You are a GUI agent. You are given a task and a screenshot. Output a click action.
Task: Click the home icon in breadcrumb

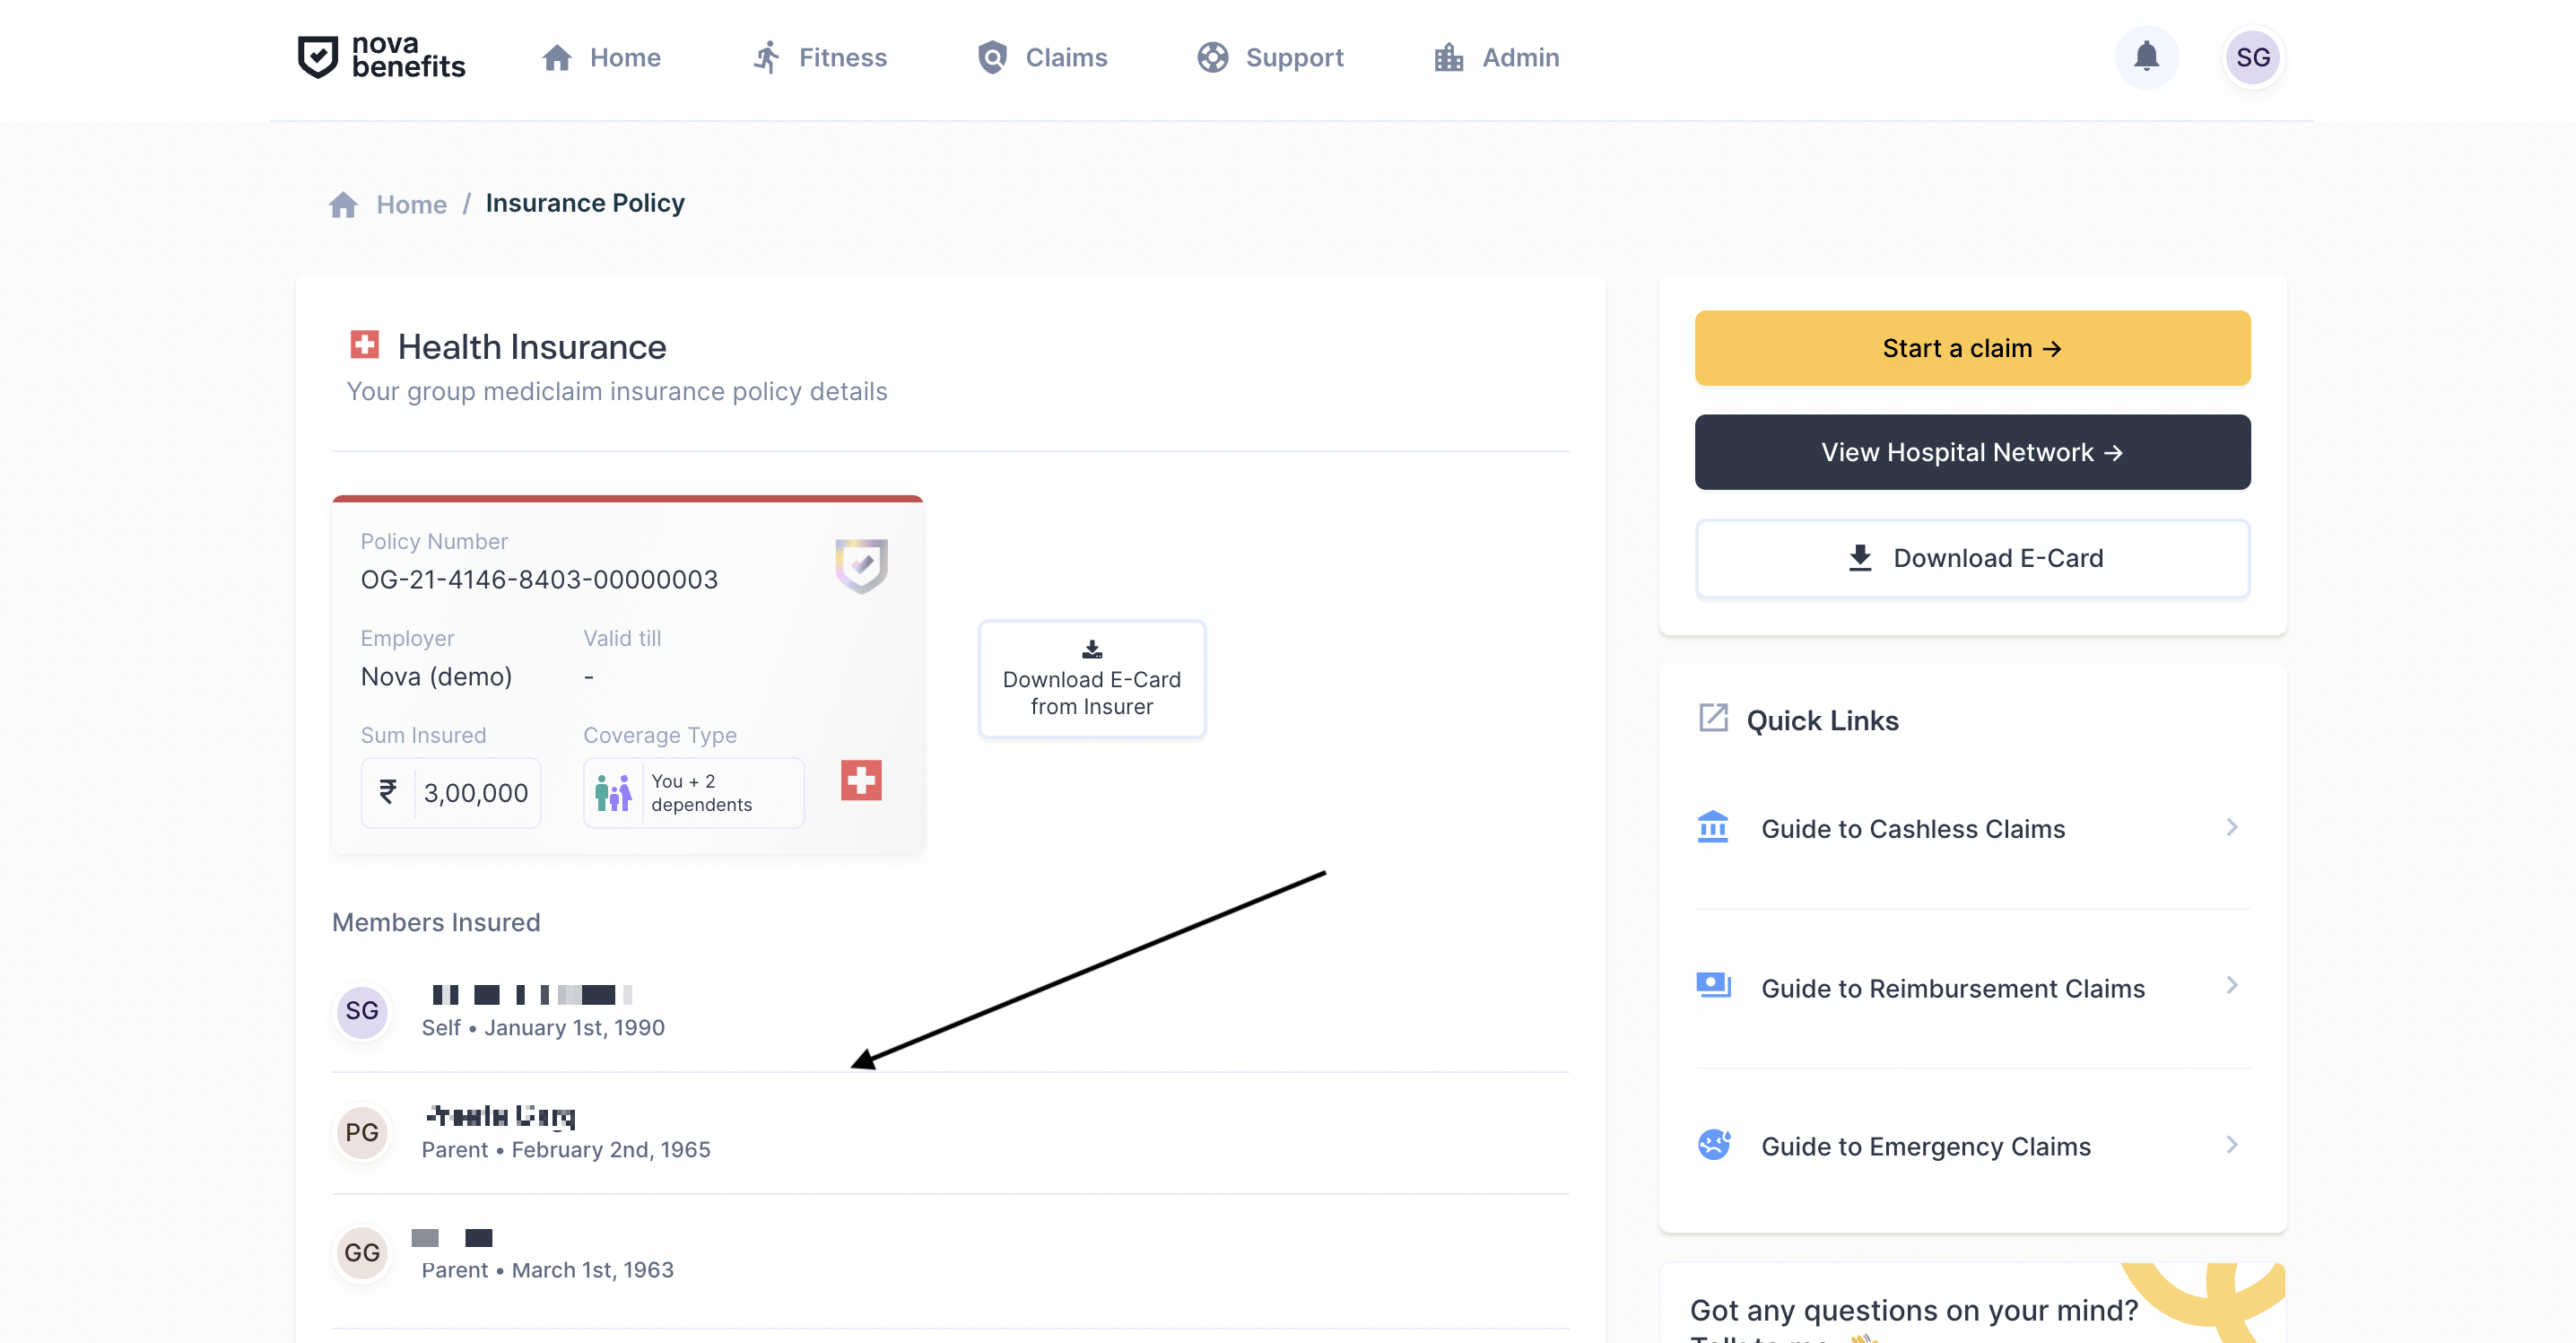click(x=343, y=204)
